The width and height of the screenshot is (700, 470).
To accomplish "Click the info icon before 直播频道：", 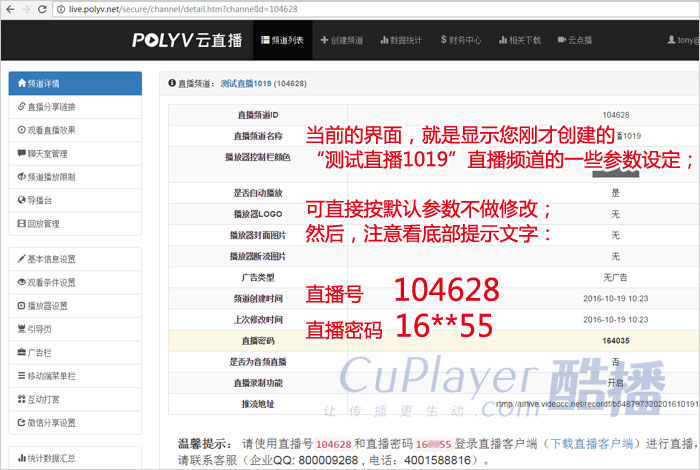I will point(172,83).
